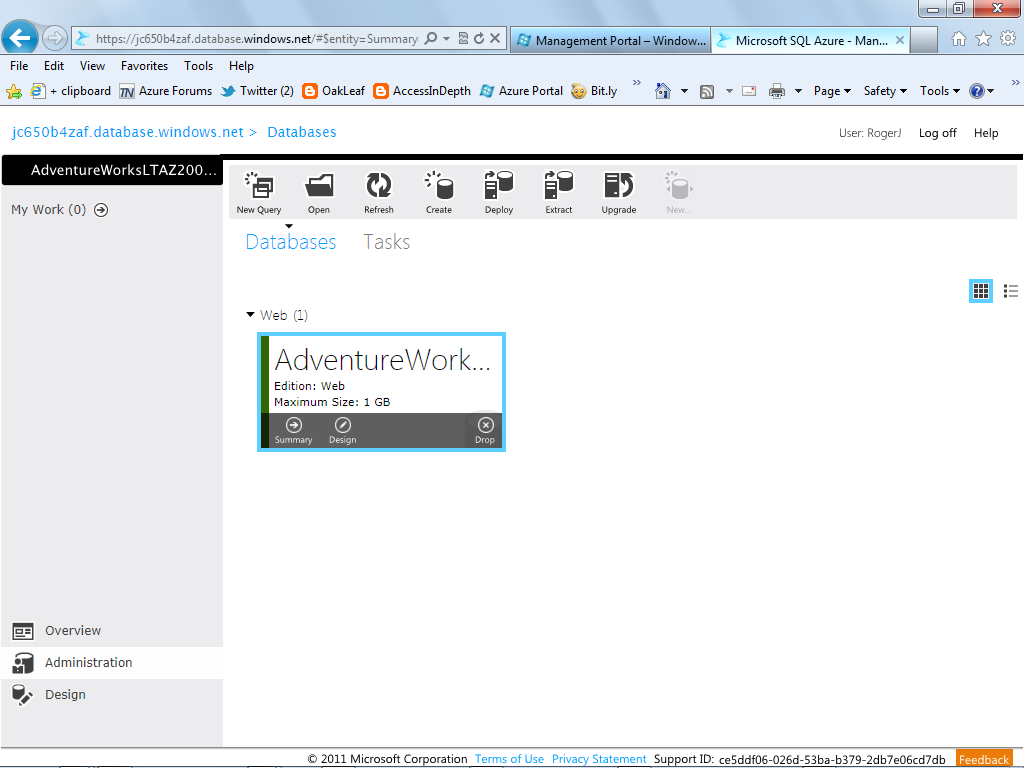Open browser settings gear
Viewport: 1024px width, 768px height.
(x=1008, y=39)
